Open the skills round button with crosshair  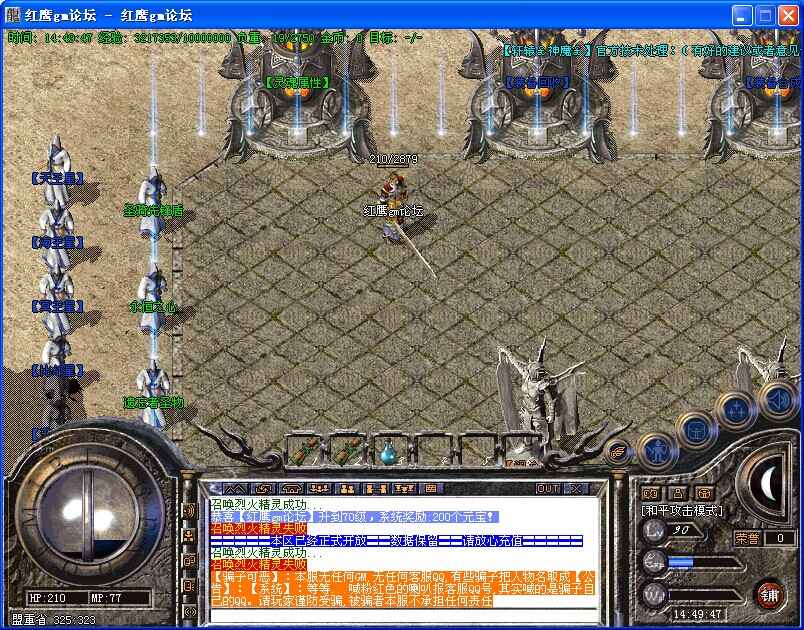click(736, 411)
